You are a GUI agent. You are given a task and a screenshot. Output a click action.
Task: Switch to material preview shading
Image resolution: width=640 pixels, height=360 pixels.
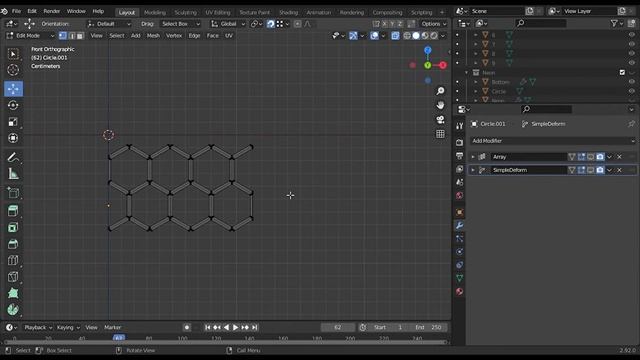[x=425, y=36]
